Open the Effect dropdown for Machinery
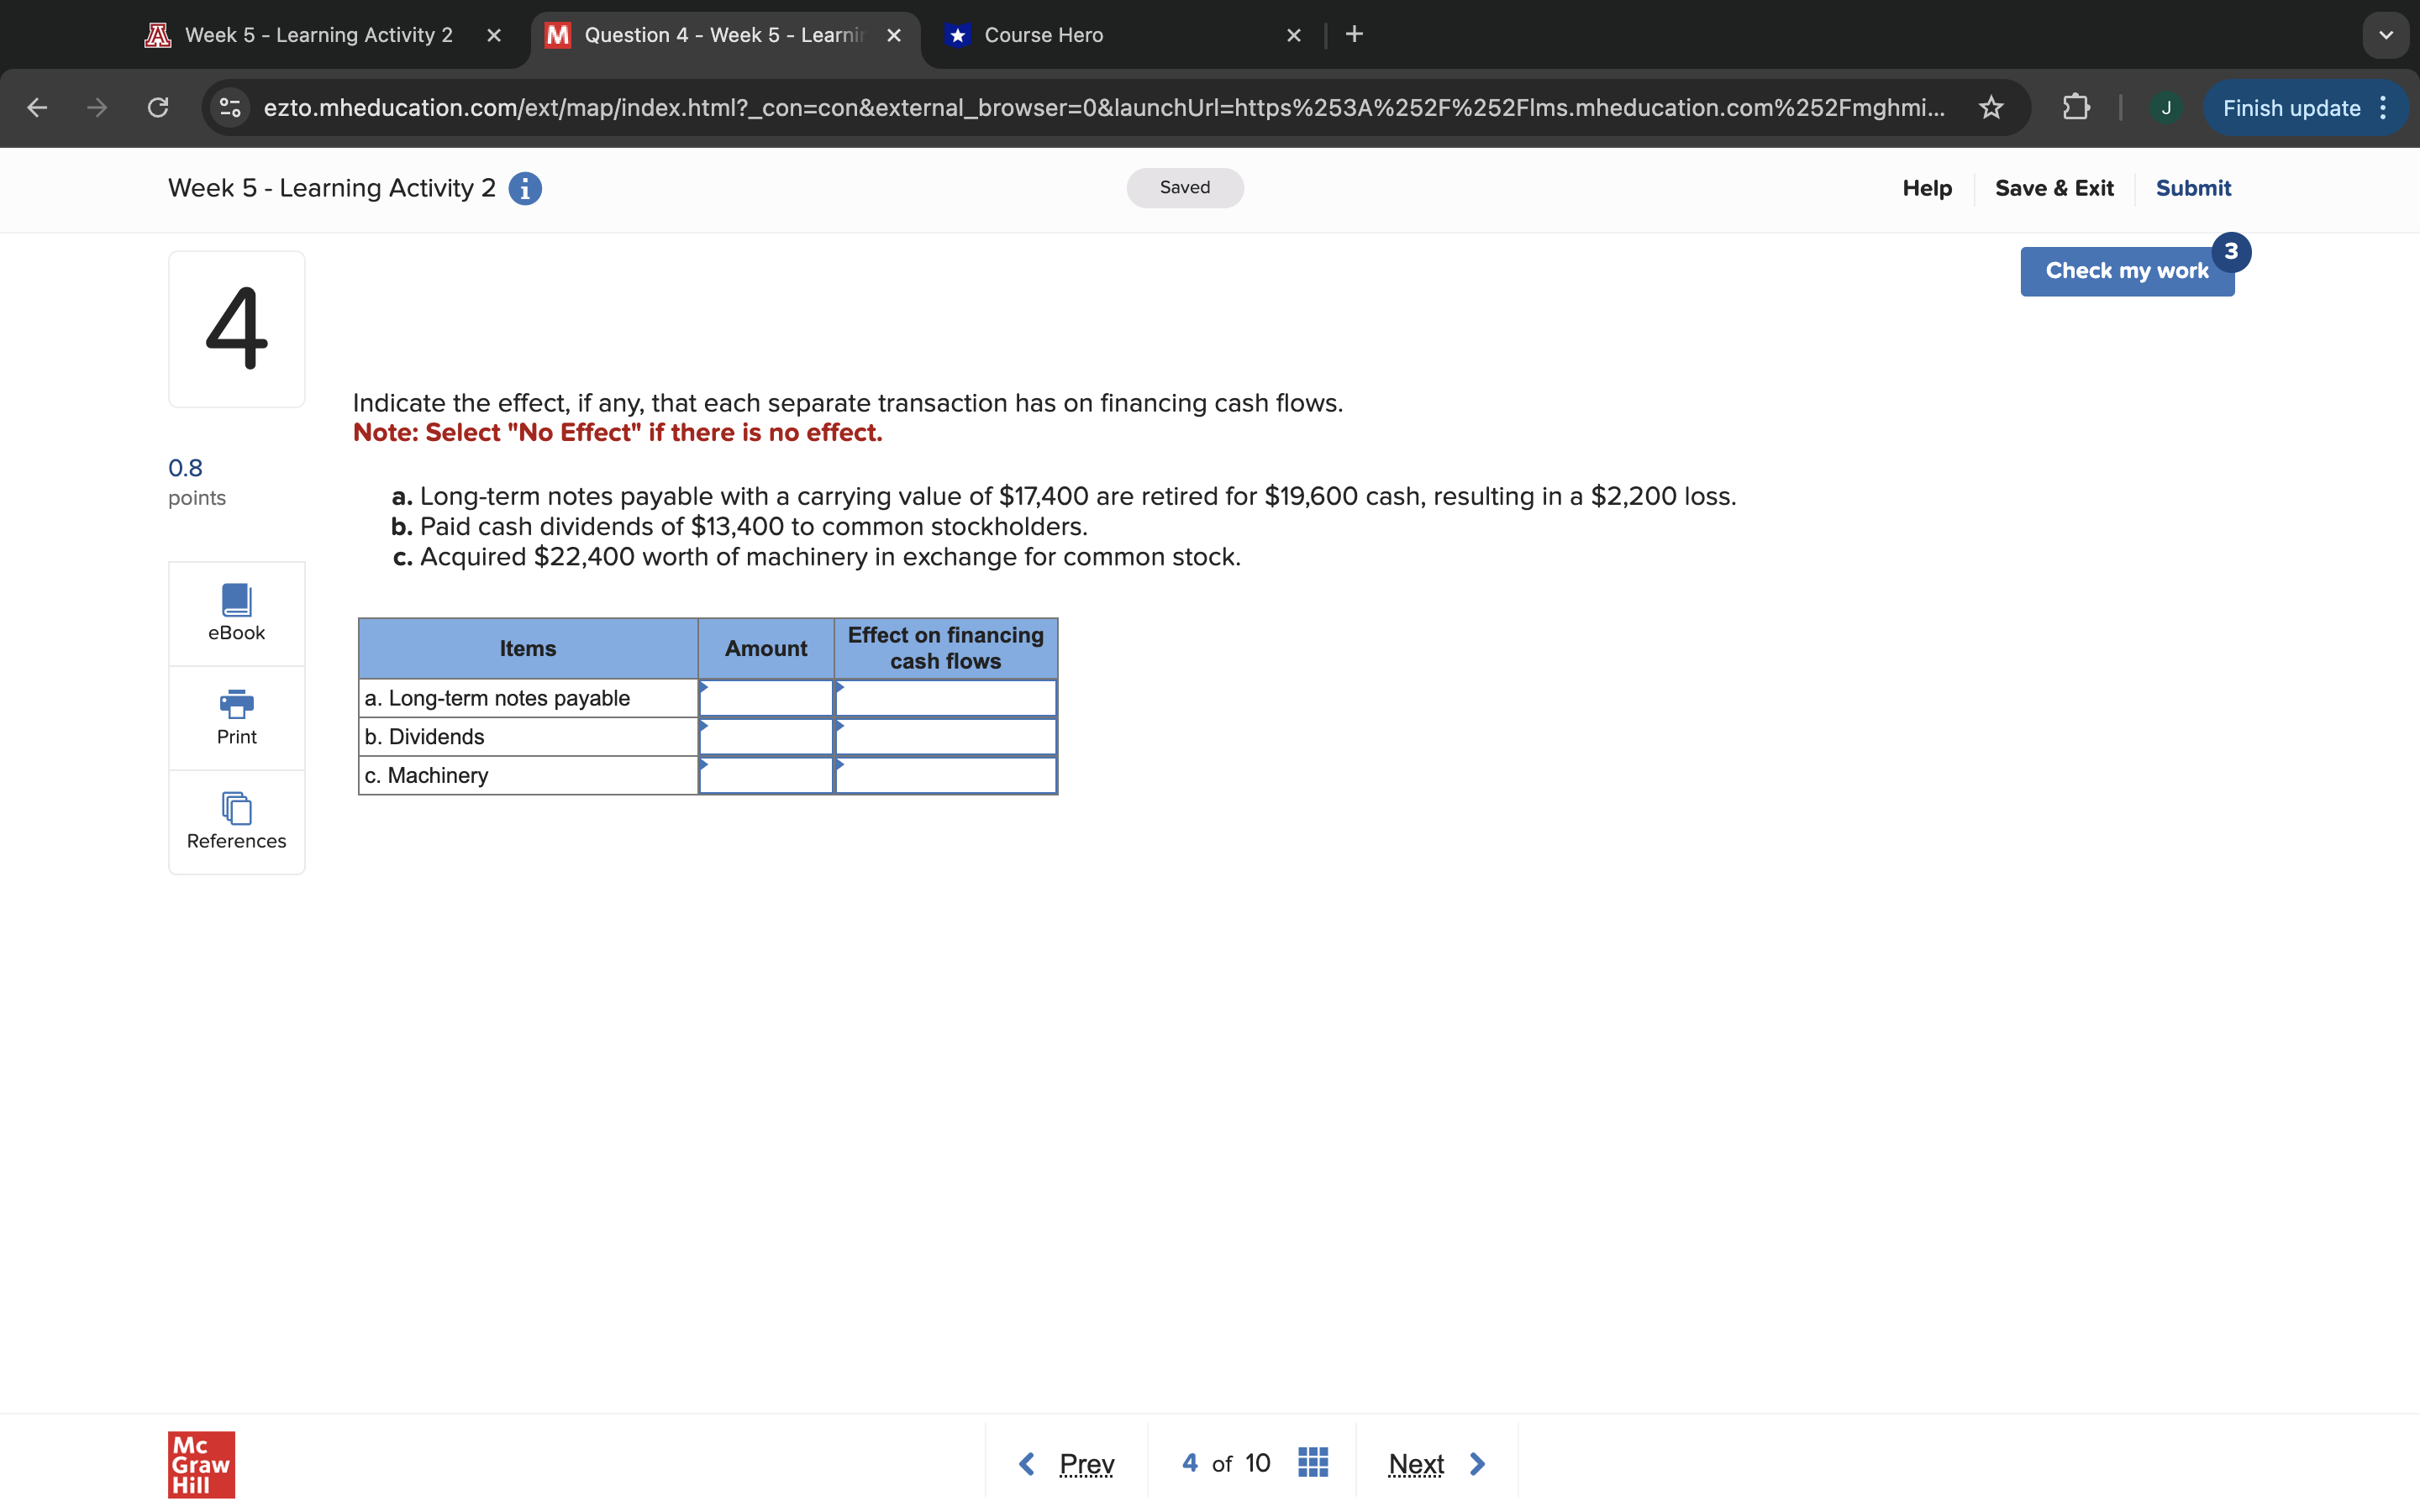Viewport: 2420px width, 1512px height. (x=944, y=775)
